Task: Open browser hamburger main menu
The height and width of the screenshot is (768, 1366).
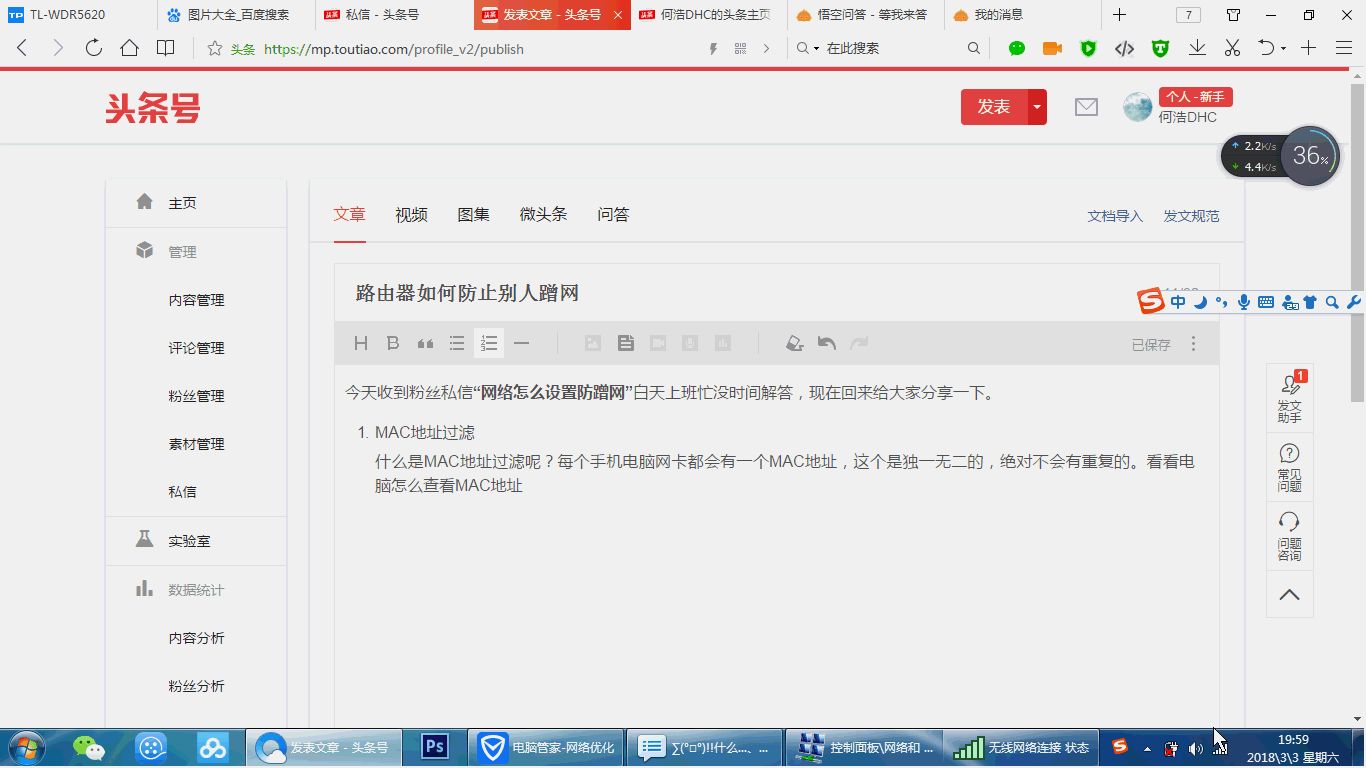Action: [1344, 48]
